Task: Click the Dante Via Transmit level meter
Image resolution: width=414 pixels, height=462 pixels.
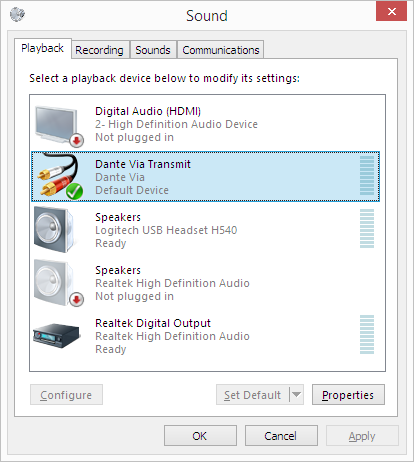Action: [x=367, y=176]
